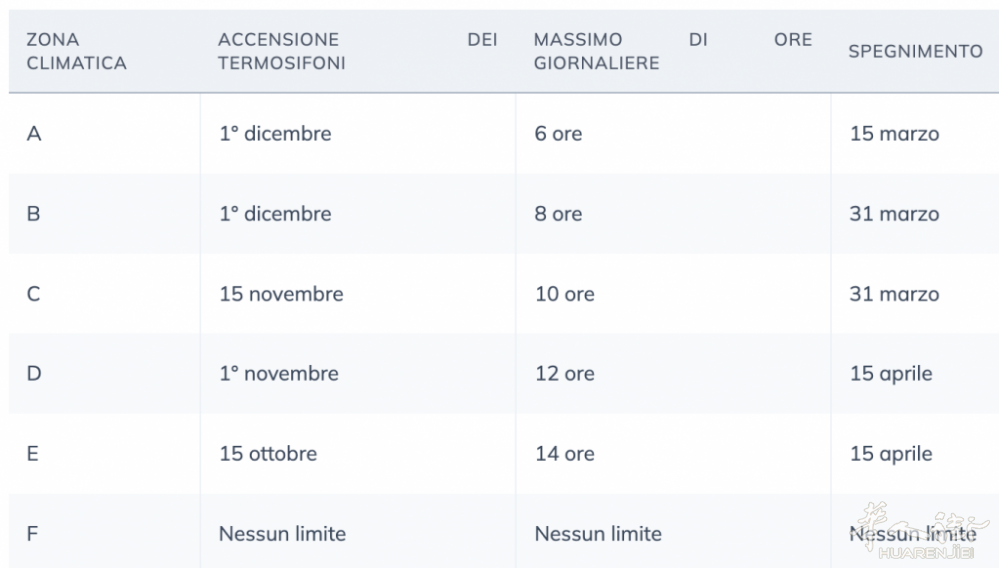This screenshot has height=568, width=999.
Task: Click zone E row label
Action: tap(32, 453)
